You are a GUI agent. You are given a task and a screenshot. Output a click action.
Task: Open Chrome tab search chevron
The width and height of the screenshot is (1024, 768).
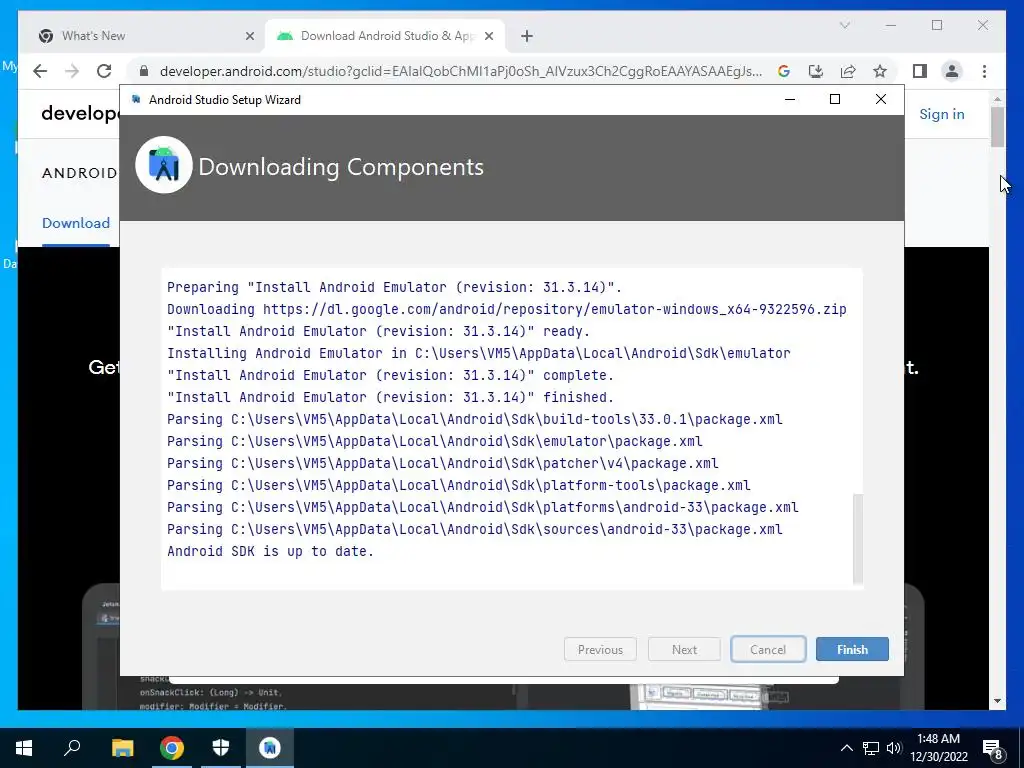844,25
